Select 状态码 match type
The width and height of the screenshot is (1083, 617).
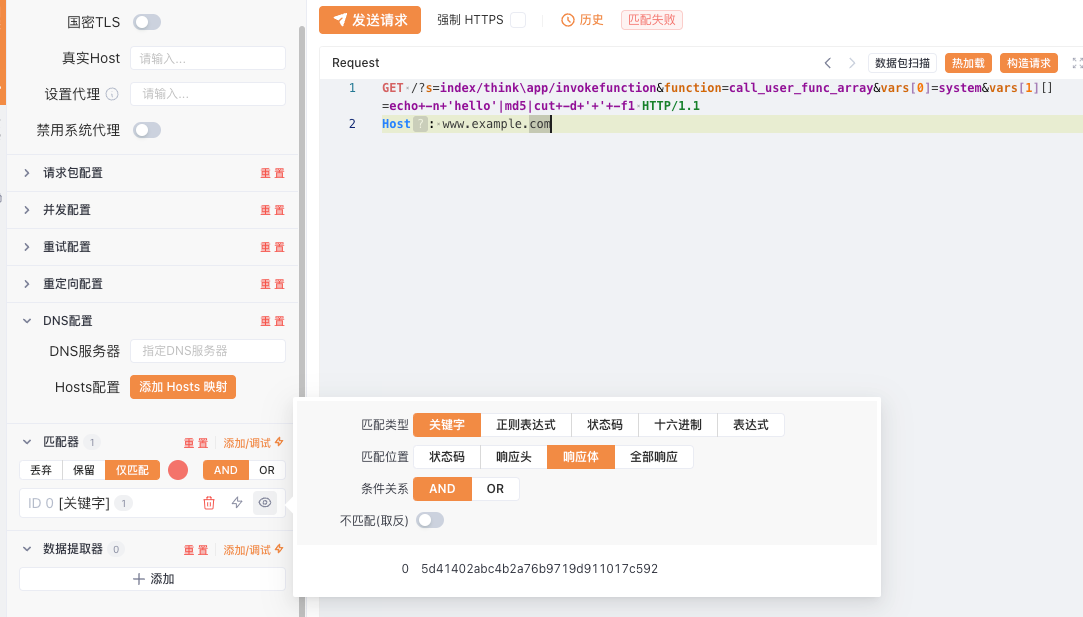(605, 425)
